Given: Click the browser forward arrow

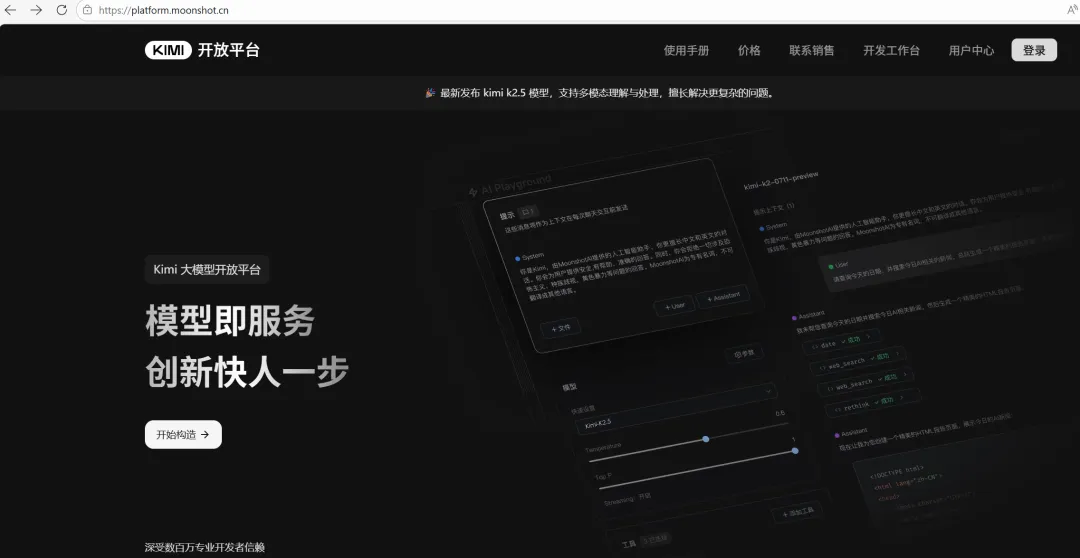Looking at the screenshot, I should tap(36, 10).
